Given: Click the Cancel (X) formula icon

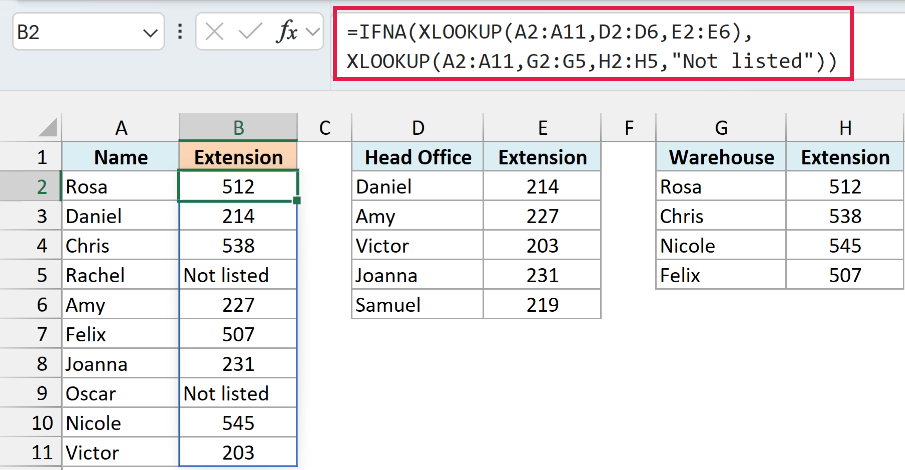Looking at the screenshot, I should tap(214, 32).
